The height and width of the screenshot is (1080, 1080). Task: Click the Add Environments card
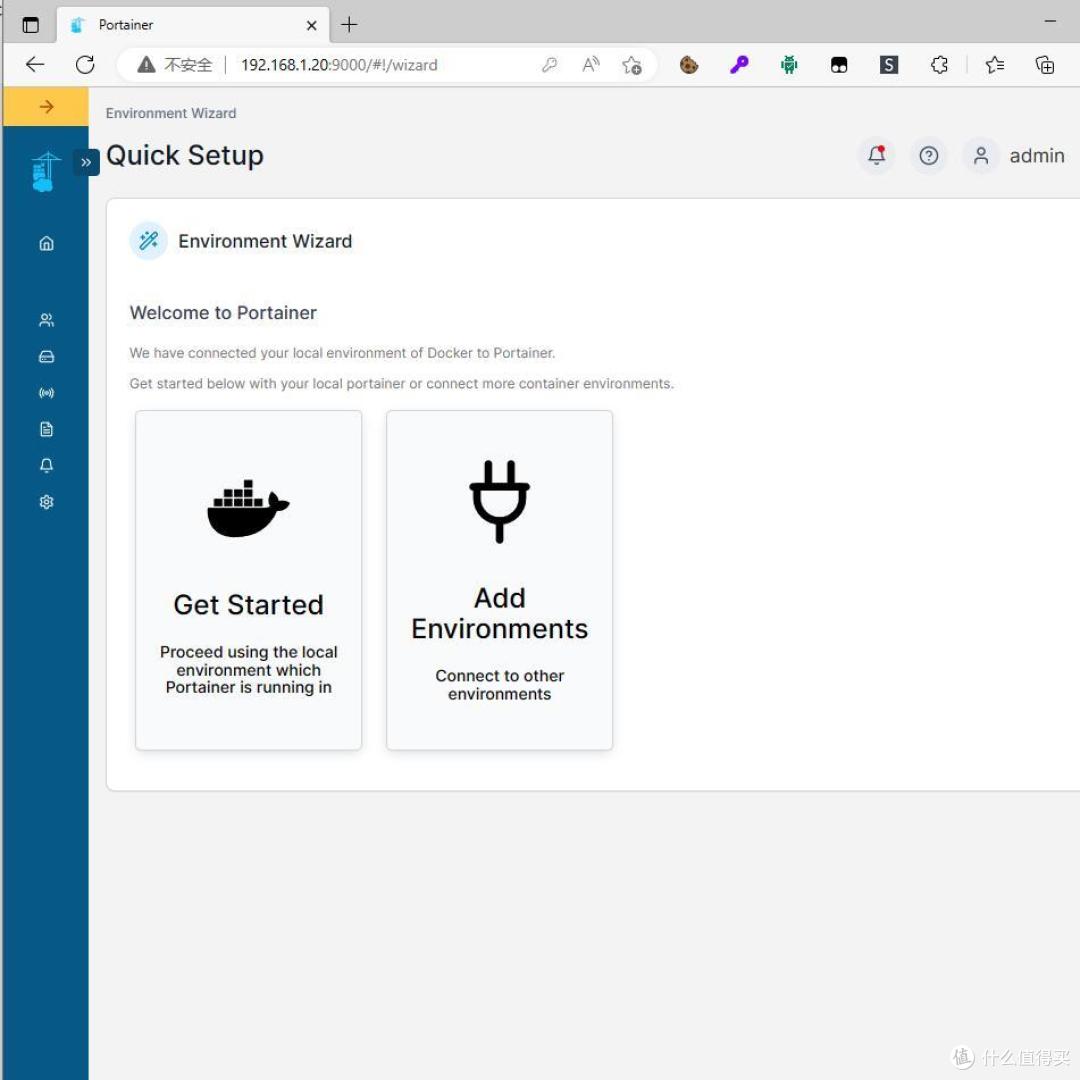pyautogui.click(x=499, y=580)
